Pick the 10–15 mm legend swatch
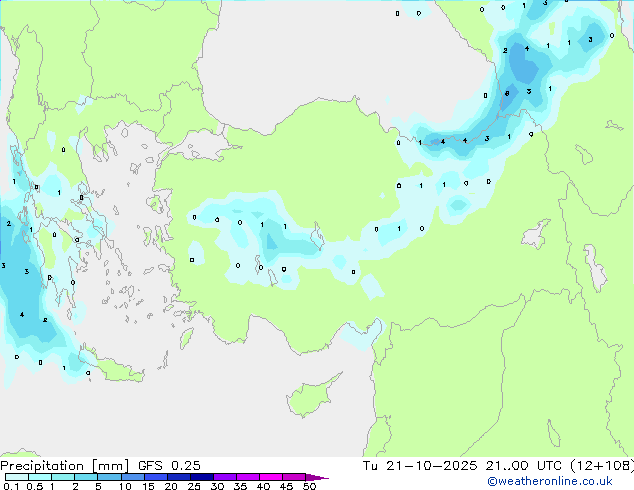 pos(132,477)
